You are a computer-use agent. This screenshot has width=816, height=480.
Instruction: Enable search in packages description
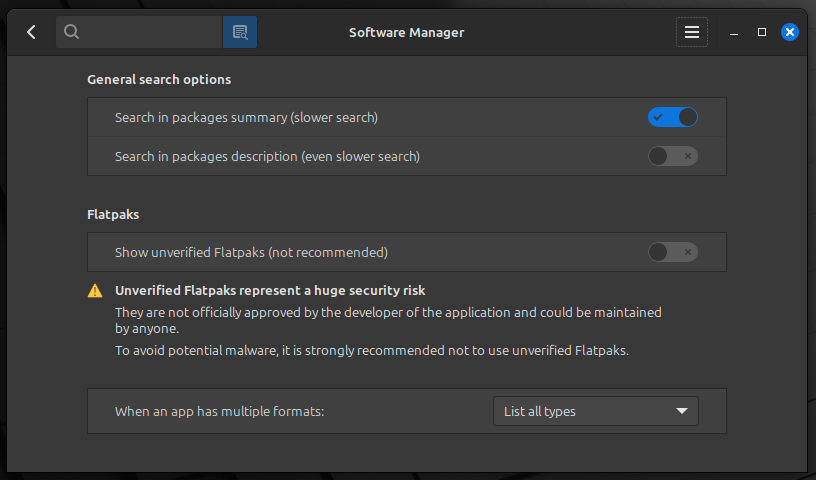(x=672, y=156)
